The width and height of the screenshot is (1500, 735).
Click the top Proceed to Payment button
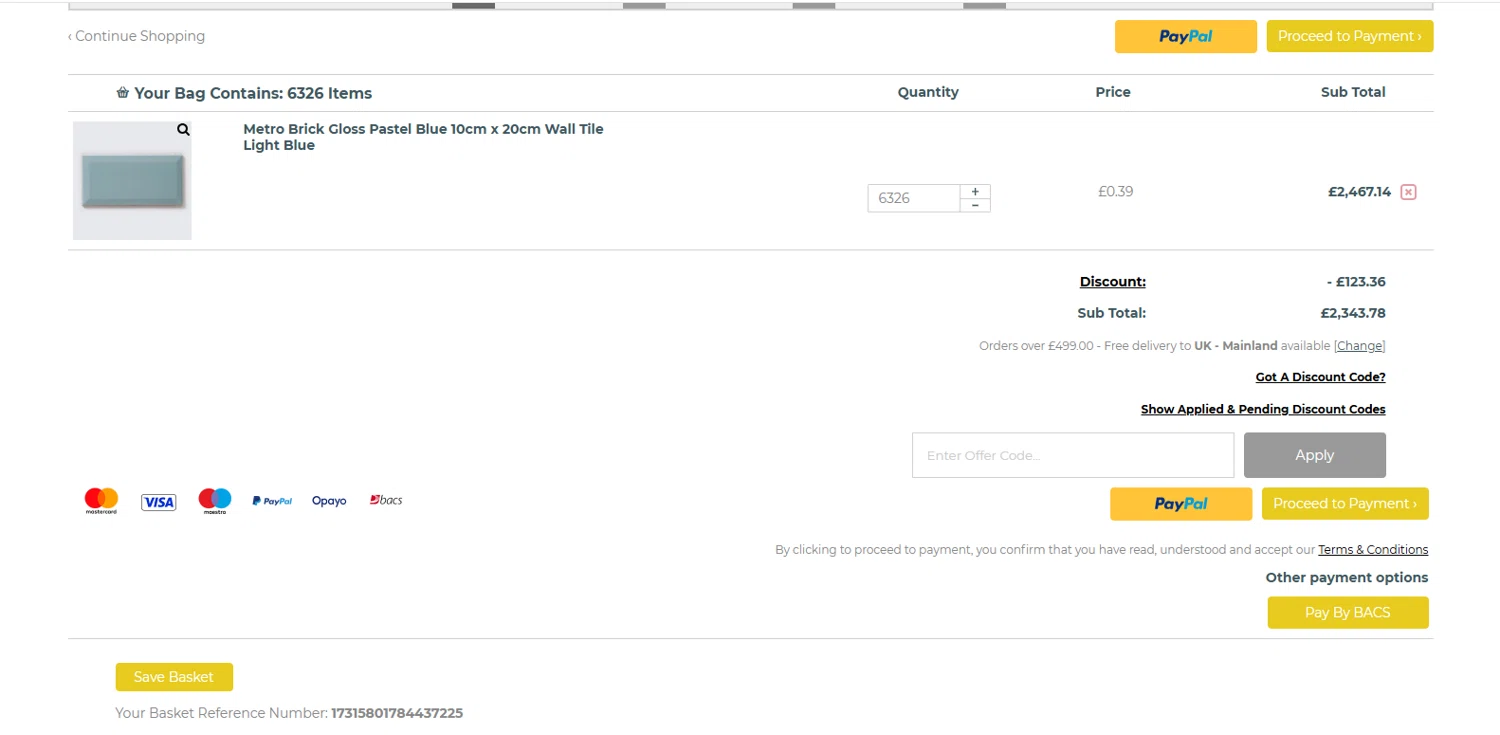pos(1349,37)
